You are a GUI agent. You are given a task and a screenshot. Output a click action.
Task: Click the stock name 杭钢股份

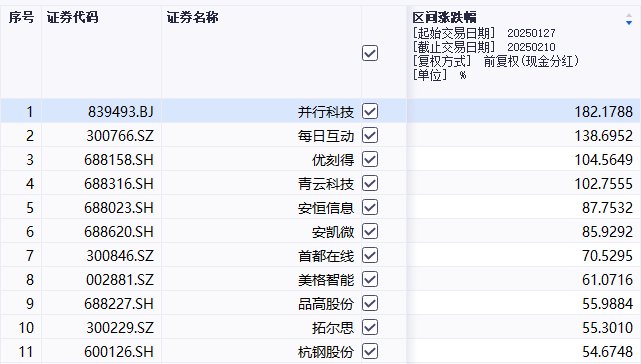point(326,352)
